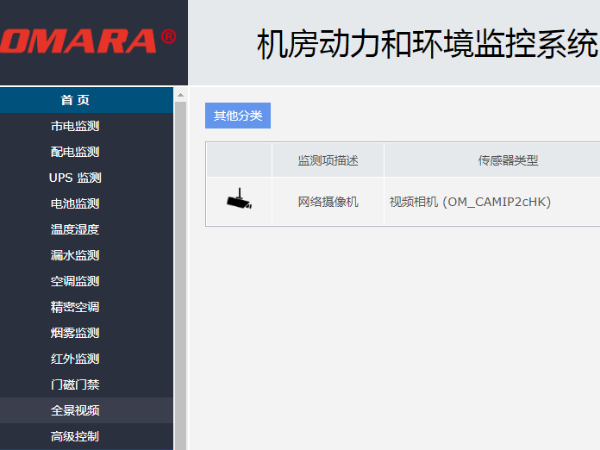Navigate to 漏水监测
Screen dimensions: 600x450
(75, 255)
